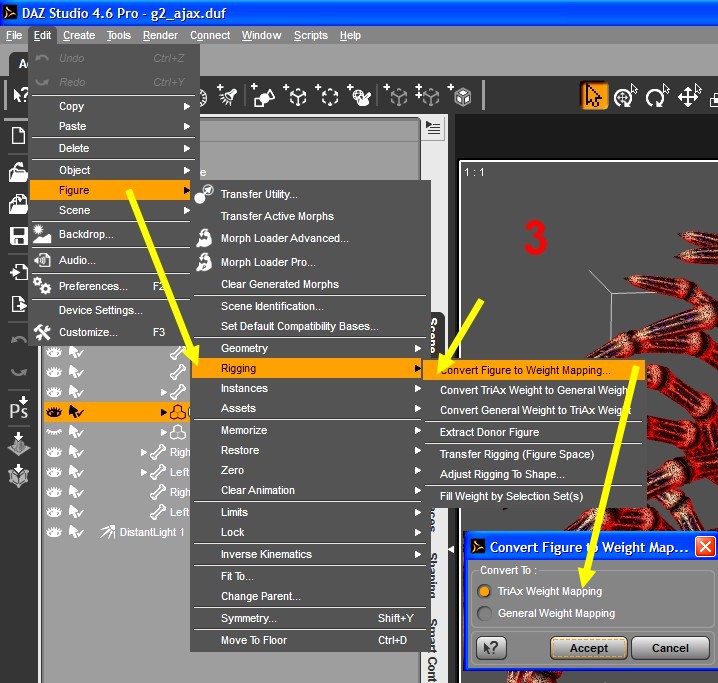Click the Redo curved arrow in left toolbar
The image size is (718, 683).
tap(18, 372)
